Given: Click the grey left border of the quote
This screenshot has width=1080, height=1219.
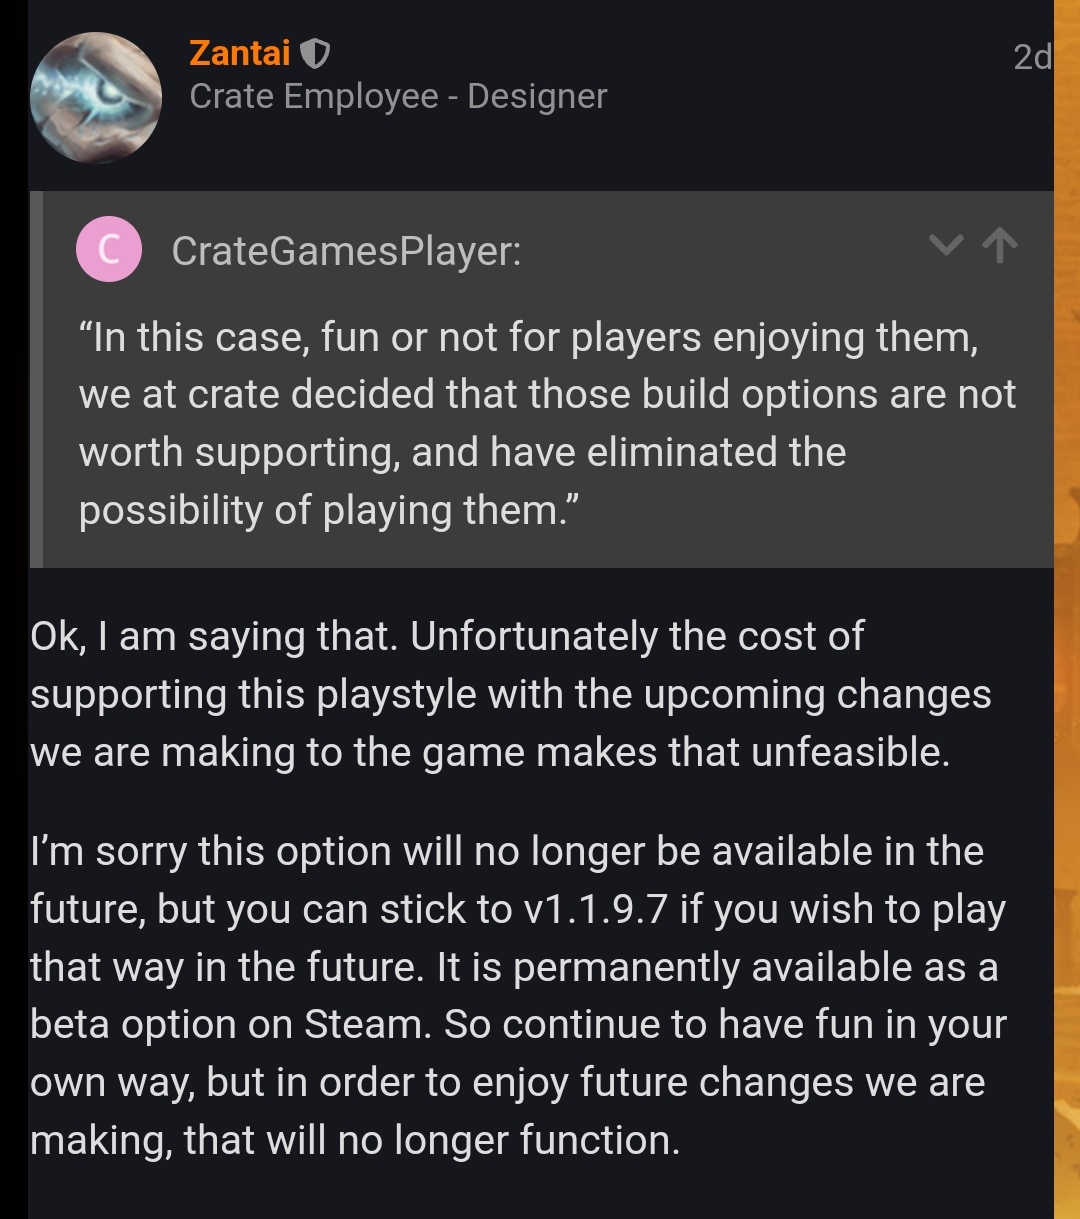Looking at the screenshot, I should 36,379.
